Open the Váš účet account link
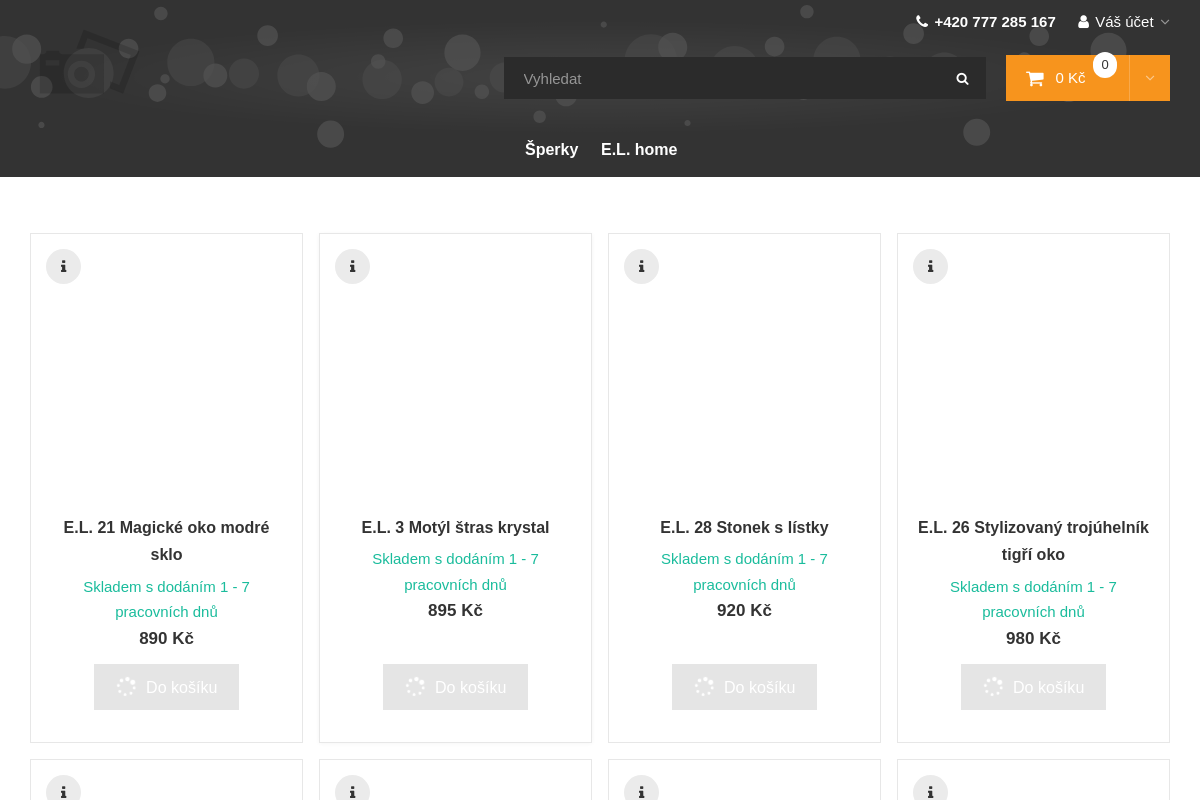1200x800 pixels. pyautogui.click(x=1124, y=22)
